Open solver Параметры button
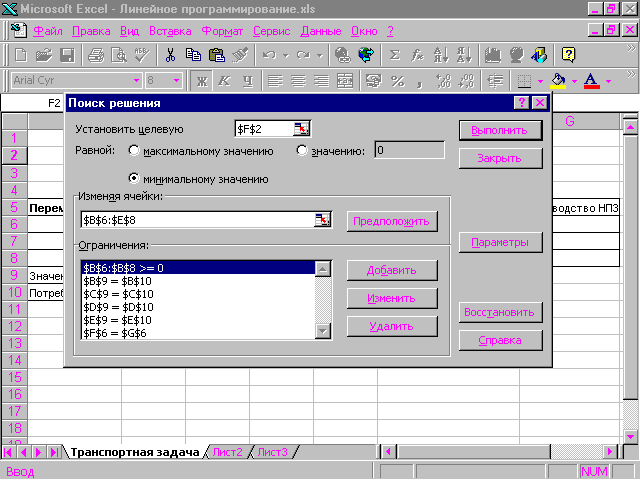 click(x=500, y=242)
